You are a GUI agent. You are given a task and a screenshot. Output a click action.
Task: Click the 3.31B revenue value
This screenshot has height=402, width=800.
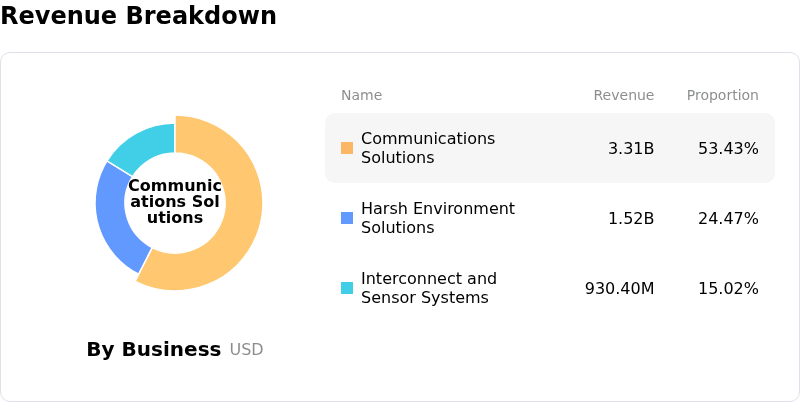tap(631, 149)
